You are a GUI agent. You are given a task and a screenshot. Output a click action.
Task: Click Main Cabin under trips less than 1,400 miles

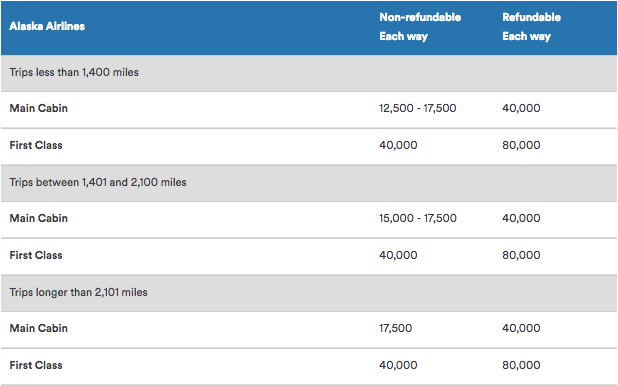tap(39, 108)
